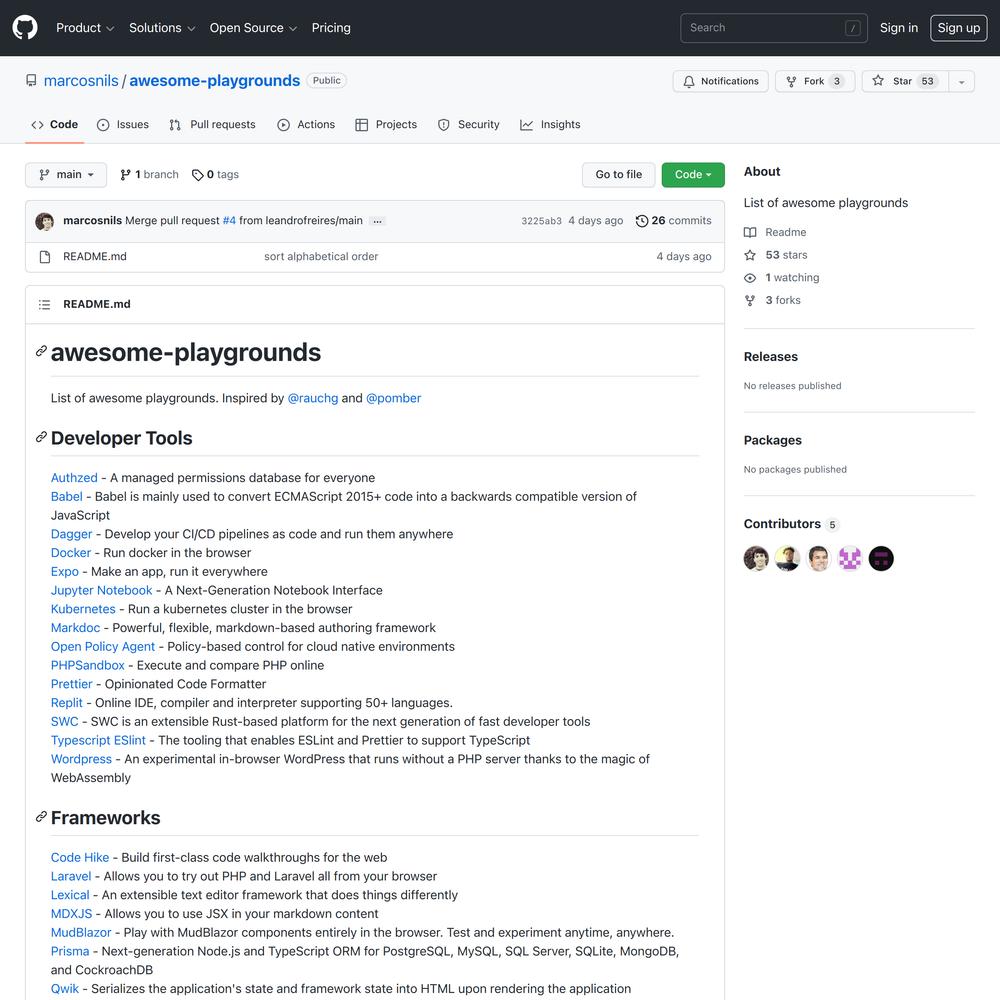This screenshot has width=1000, height=1000.
Task: Open the Dagger playground link
Action: (x=71, y=534)
